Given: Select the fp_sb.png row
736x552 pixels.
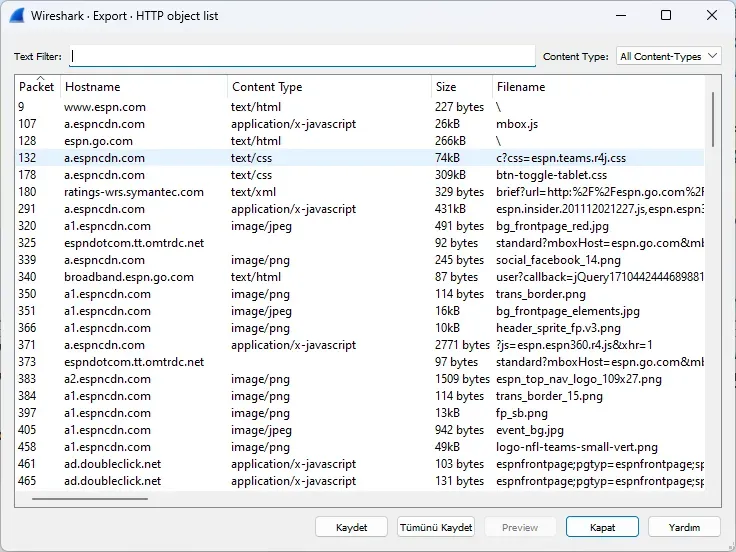Looking at the screenshot, I should (360, 413).
